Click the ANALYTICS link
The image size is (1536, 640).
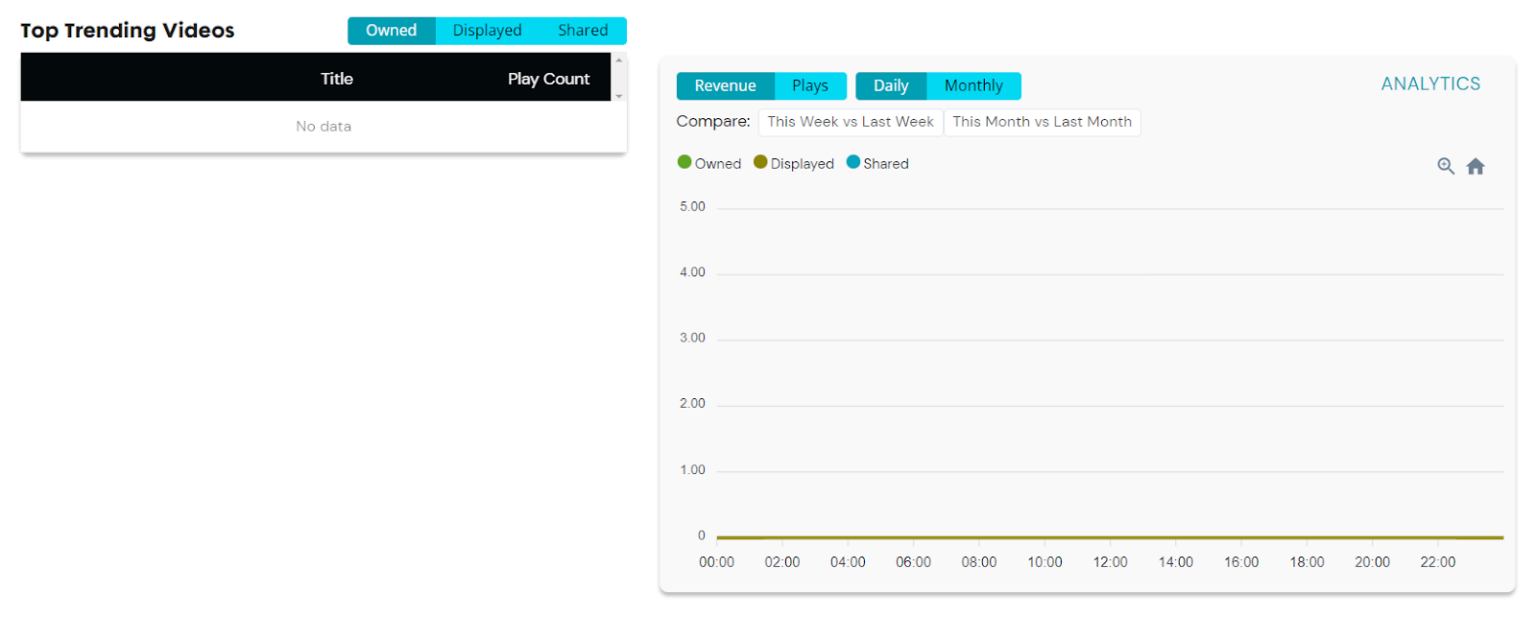coord(1430,84)
